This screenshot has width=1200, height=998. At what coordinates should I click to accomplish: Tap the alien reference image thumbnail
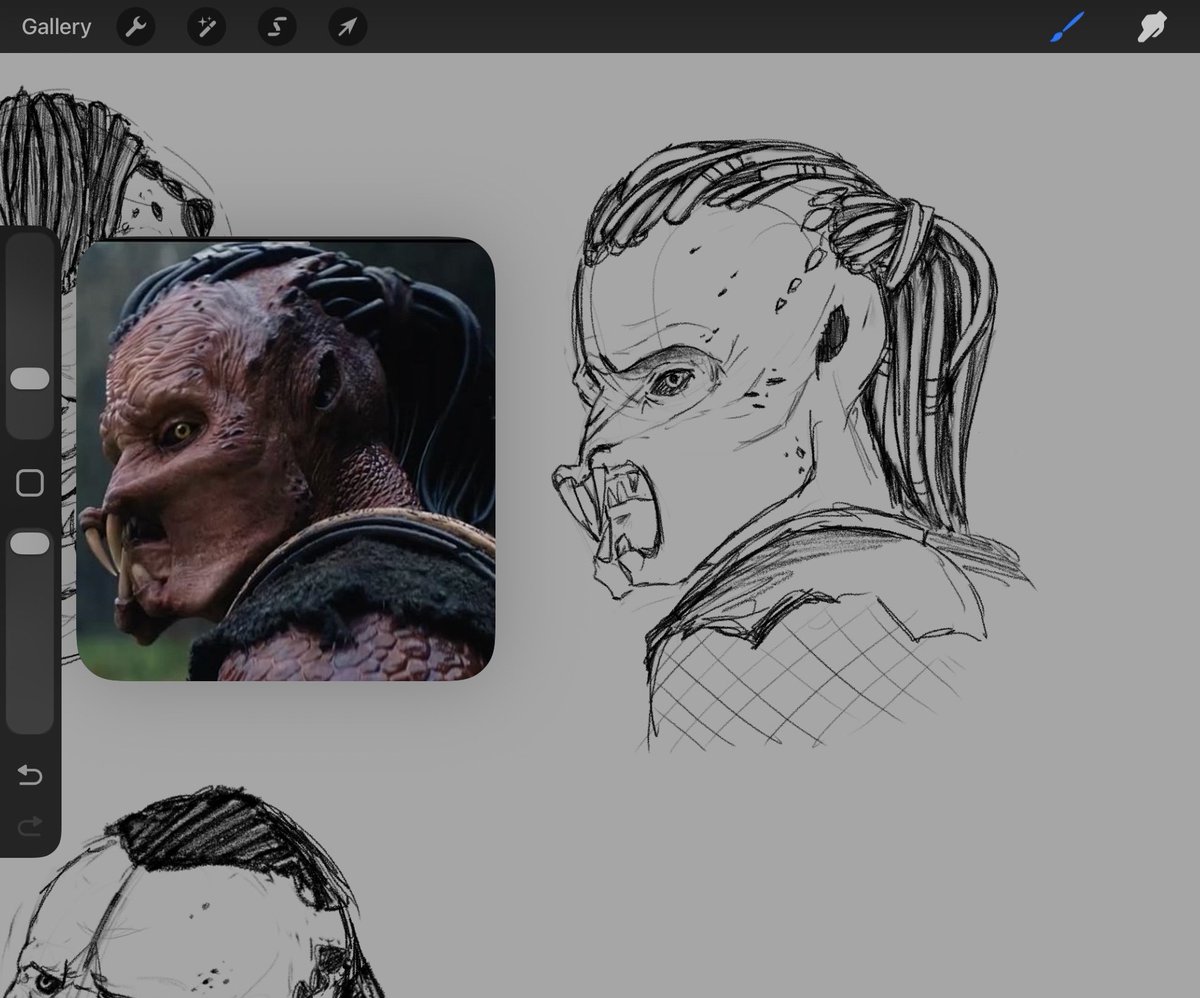click(285, 460)
